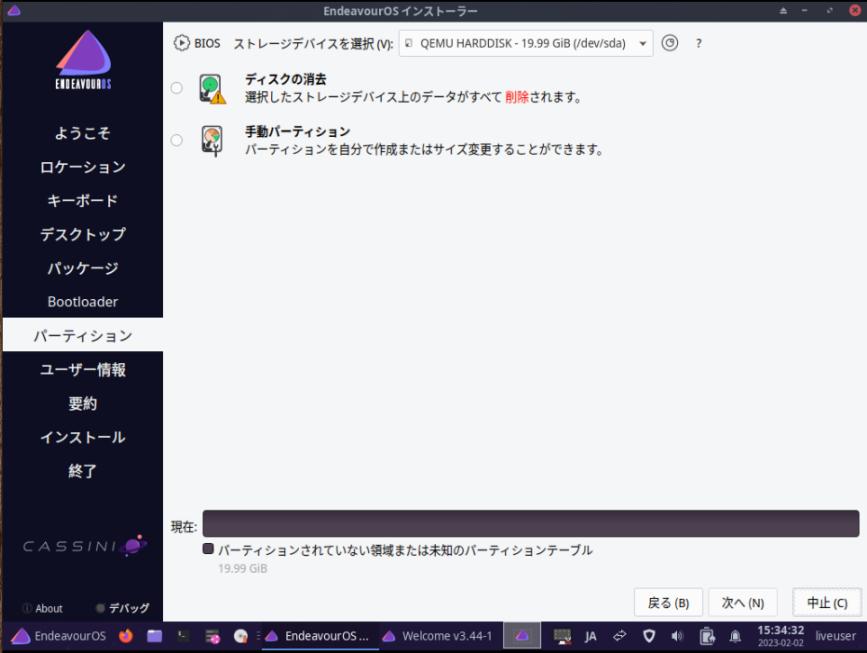Select ようこそ step in sidebar
Image resolution: width=867 pixels, height=653 pixels.
coord(83,133)
